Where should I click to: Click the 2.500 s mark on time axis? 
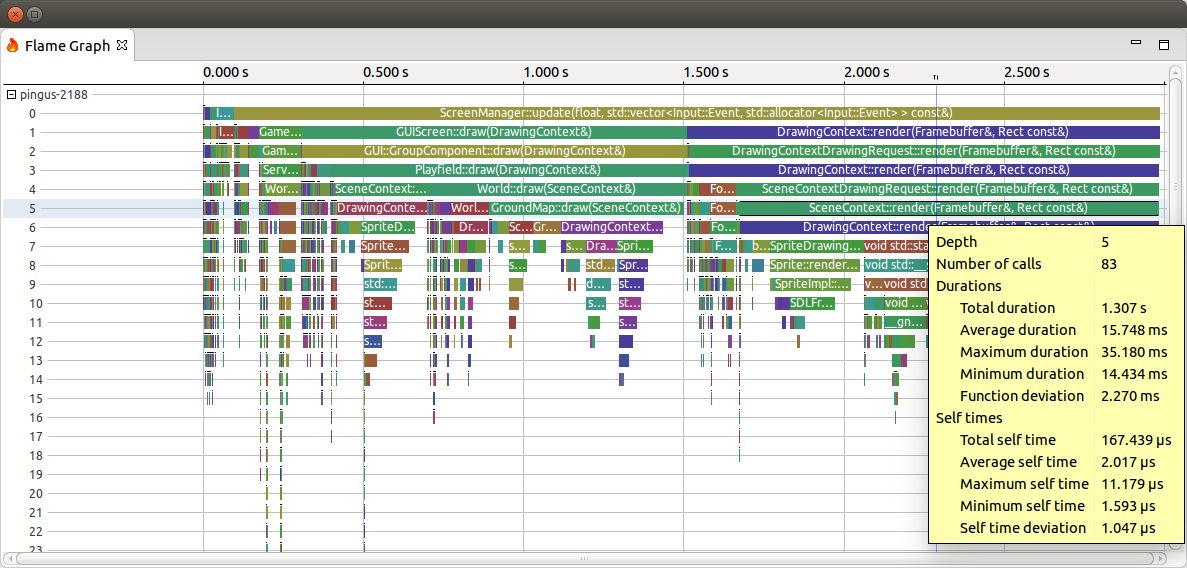coord(1026,72)
